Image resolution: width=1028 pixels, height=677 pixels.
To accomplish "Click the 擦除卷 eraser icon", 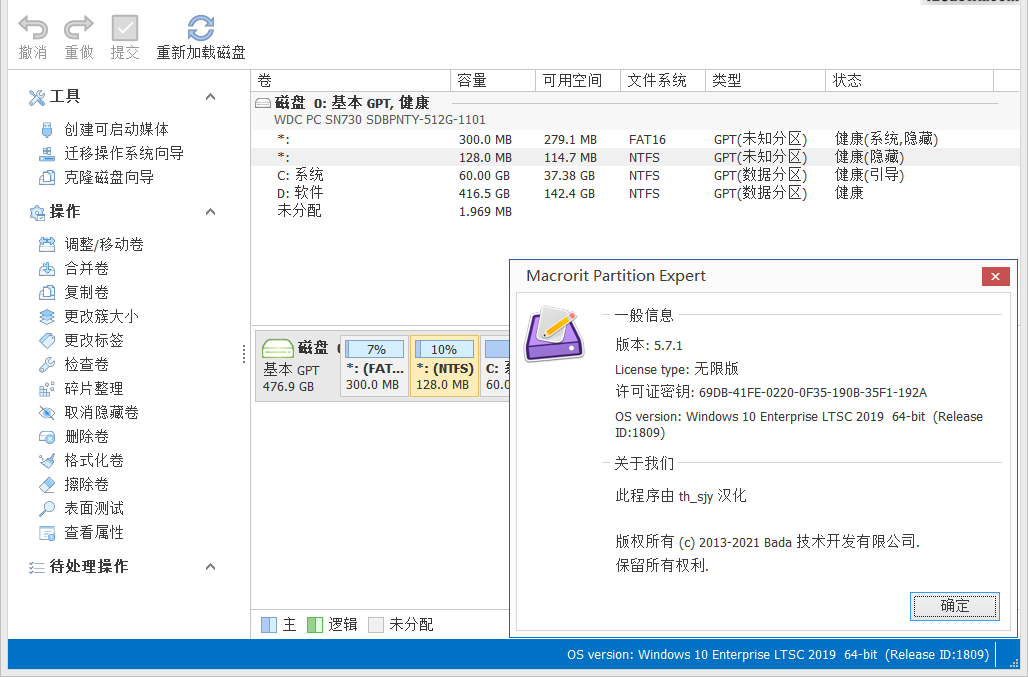I will (x=47, y=485).
